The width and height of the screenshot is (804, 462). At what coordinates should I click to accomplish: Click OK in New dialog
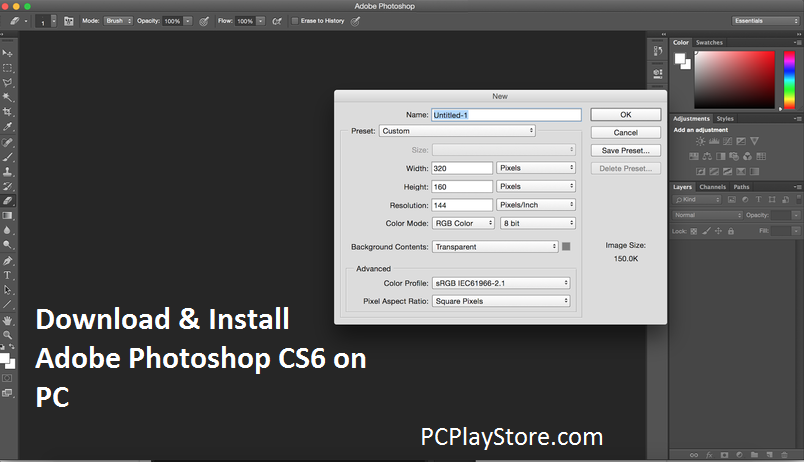[x=626, y=114]
